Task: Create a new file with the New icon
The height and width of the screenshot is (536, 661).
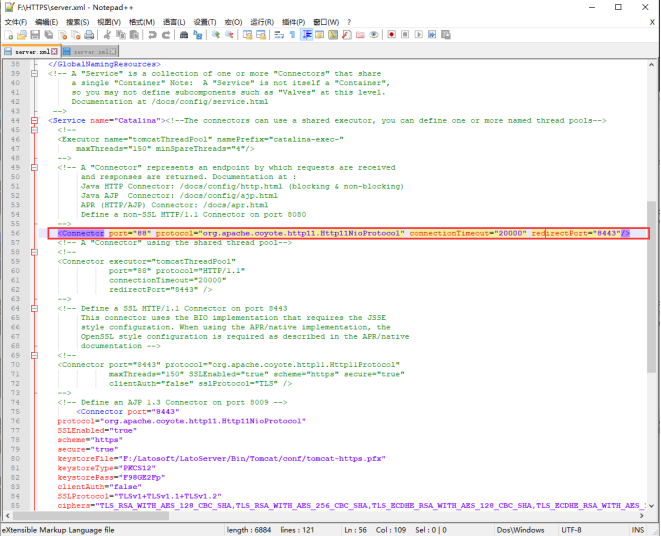Action: (9, 35)
